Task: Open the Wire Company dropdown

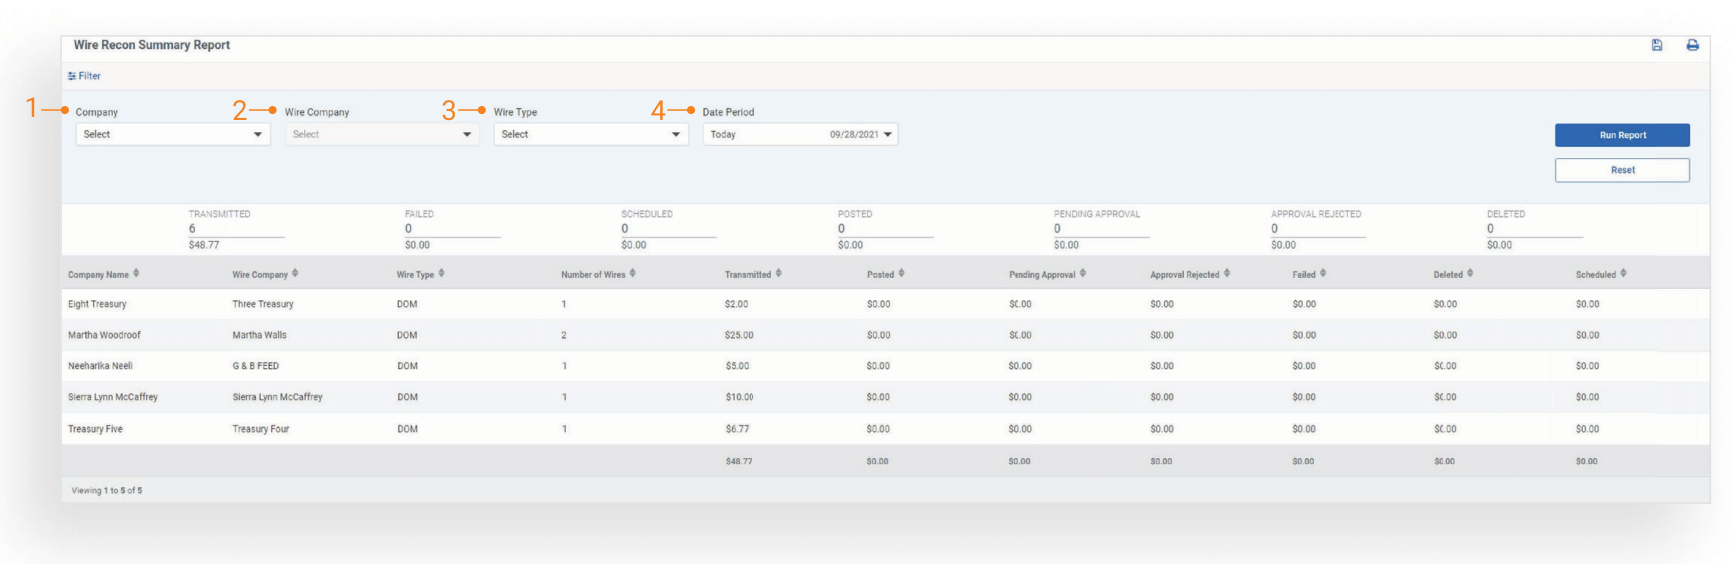Action: pyautogui.click(x=382, y=134)
